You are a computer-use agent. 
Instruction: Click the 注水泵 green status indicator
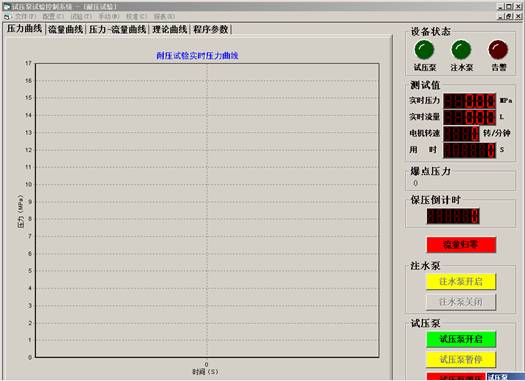tap(461, 50)
